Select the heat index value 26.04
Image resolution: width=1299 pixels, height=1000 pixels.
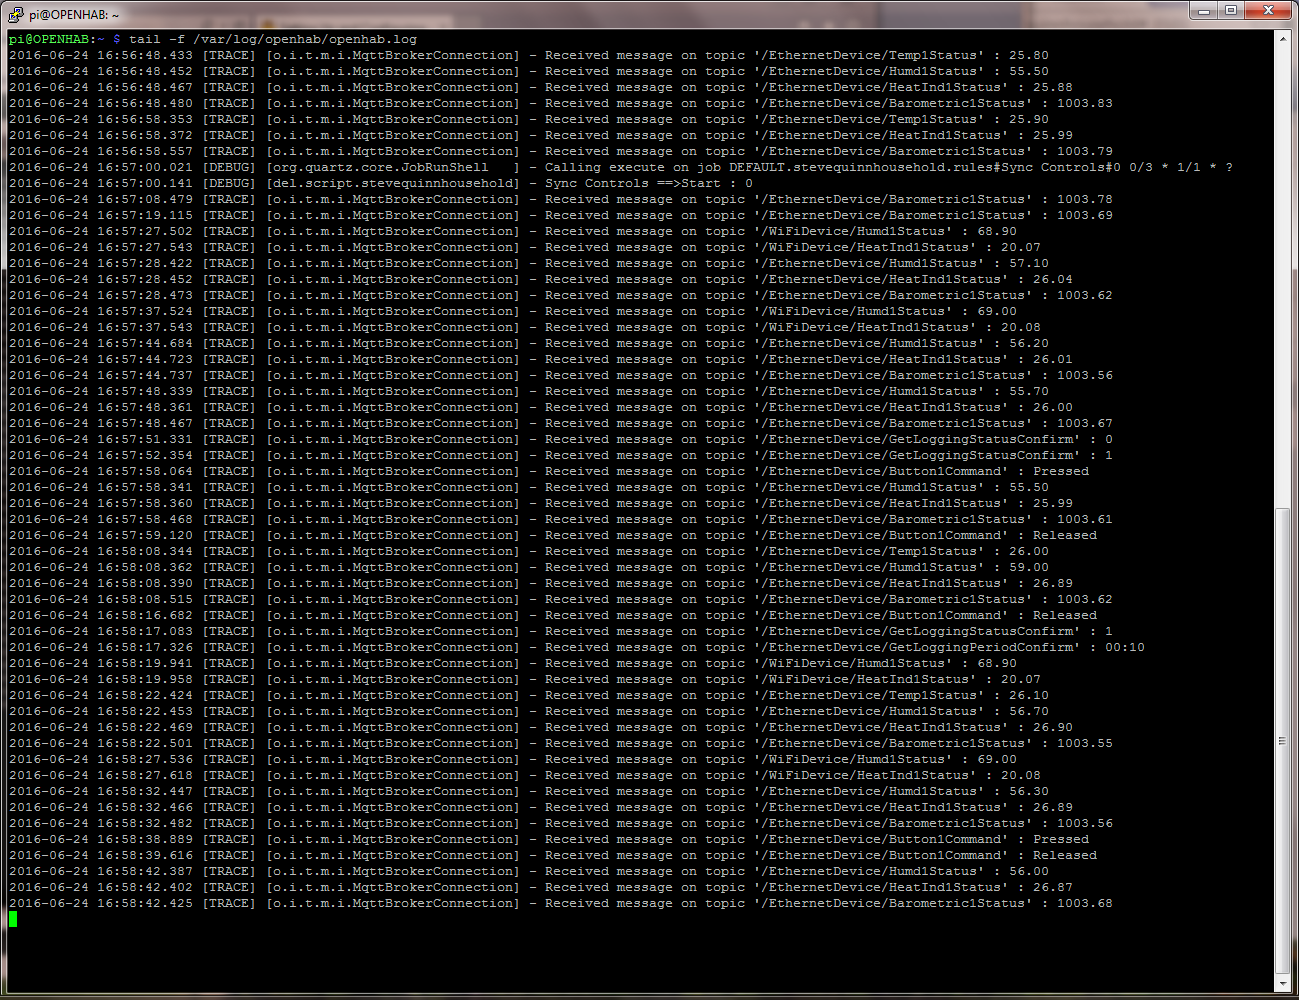tap(1053, 279)
